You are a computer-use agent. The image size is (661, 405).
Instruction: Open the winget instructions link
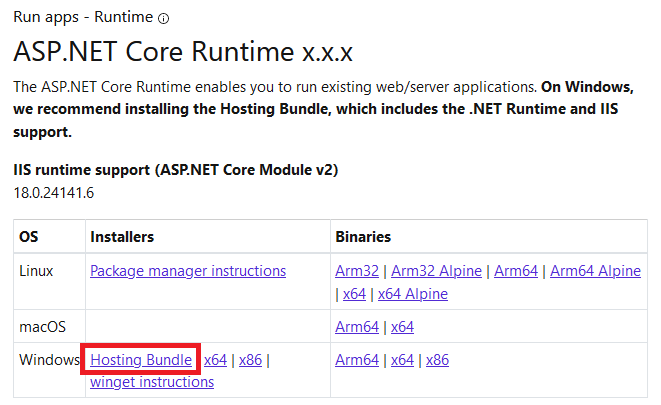click(x=151, y=382)
